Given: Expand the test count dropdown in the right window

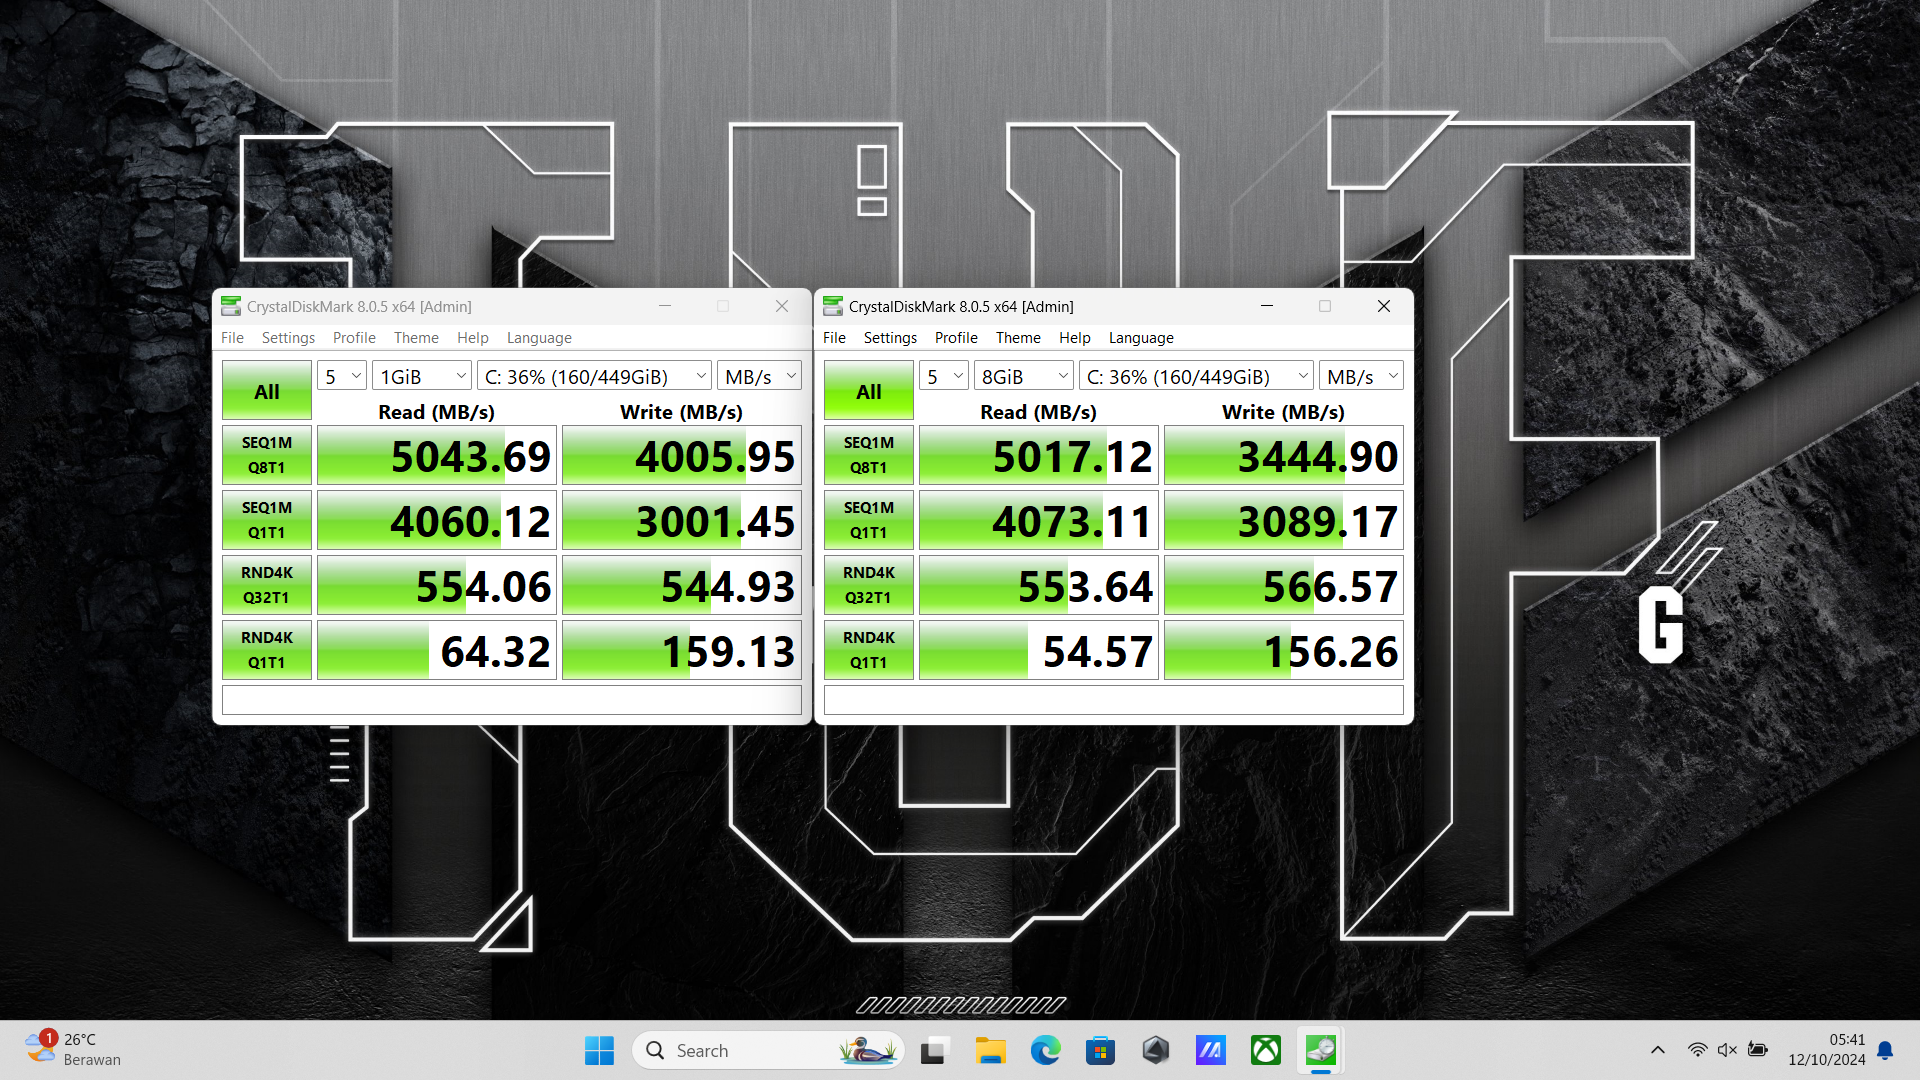Looking at the screenshot, I should pos(943,377).
